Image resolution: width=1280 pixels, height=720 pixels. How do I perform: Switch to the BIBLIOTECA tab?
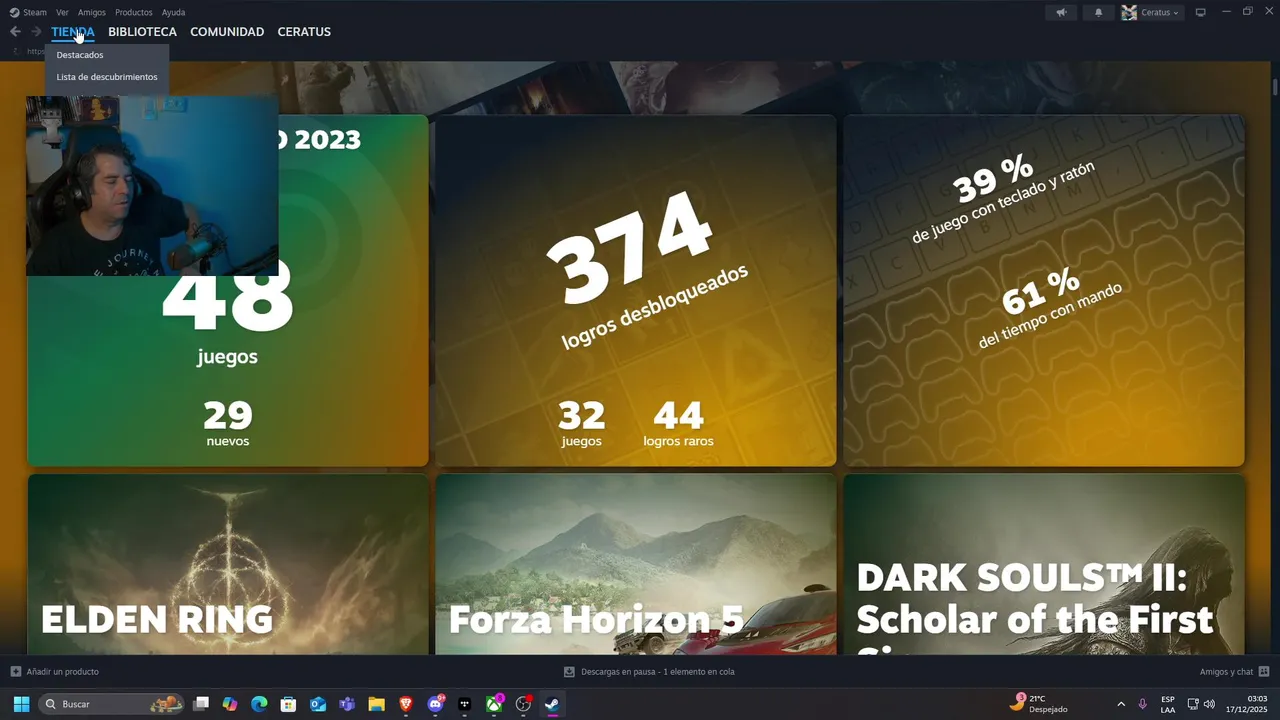click(142, 32)
